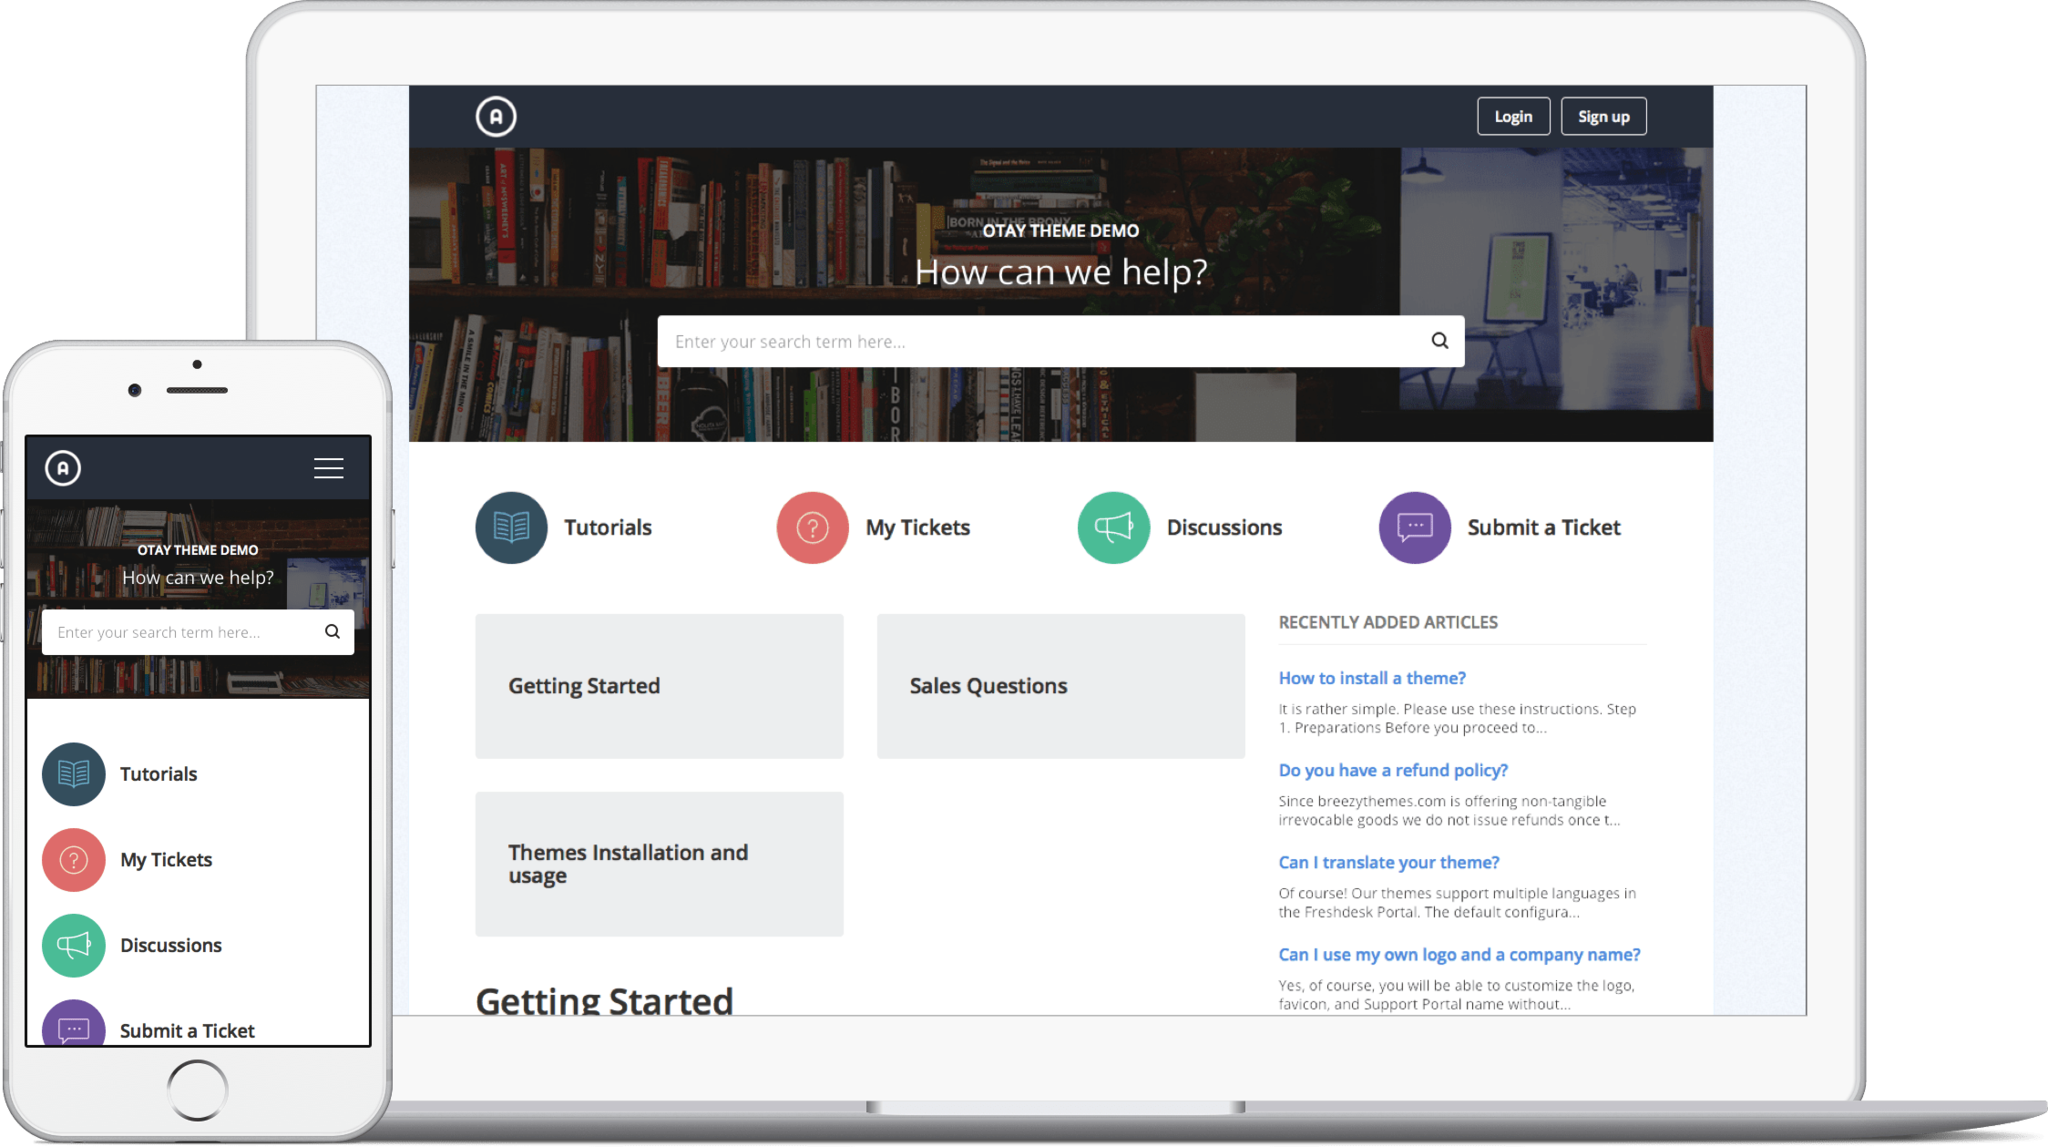This screenshot has height=1147, width=2048.
Task: Open 'Can I translate your theme?' article
Action: tap(1389, 862)
